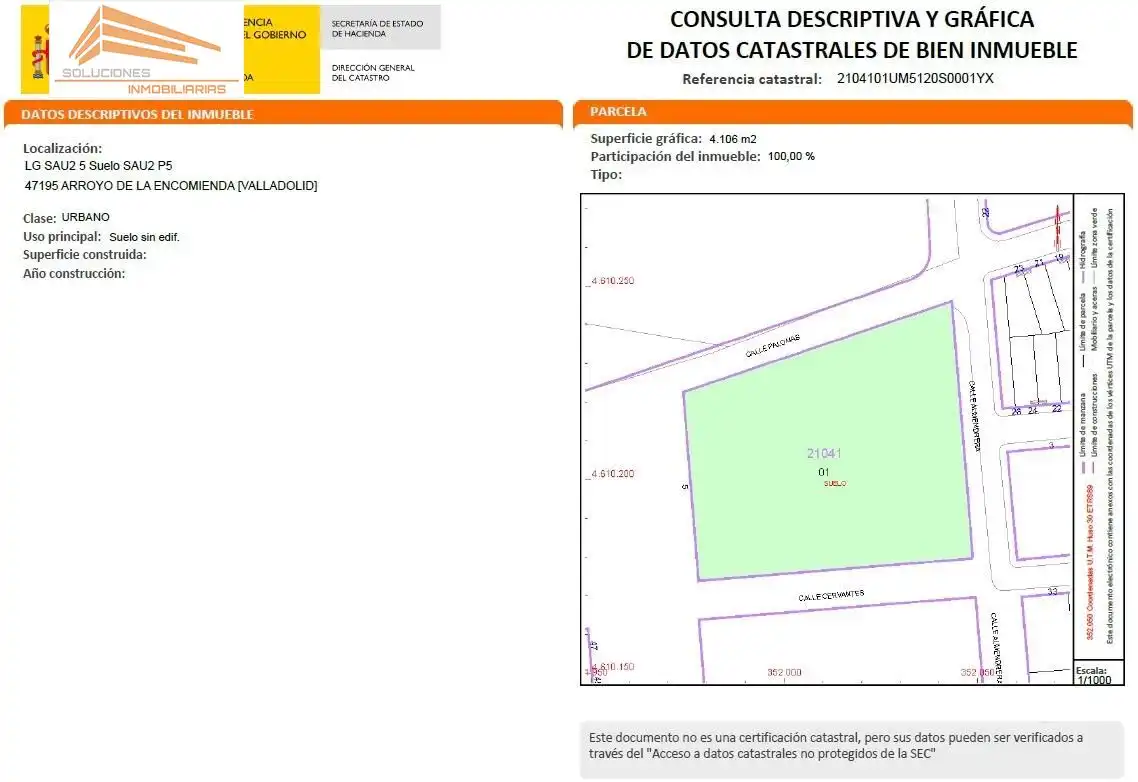
Task: Click 'DIRECCIÓN GENERAL DEL CATASTRO' text
Action: pyautogui.click(x=373, y=73)
